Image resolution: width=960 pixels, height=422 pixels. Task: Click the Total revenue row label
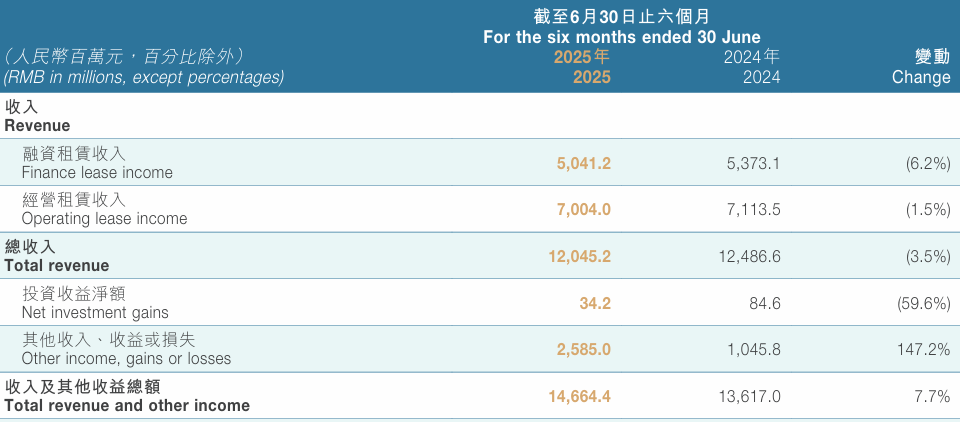pyautogui.click(x=57, y=265)
